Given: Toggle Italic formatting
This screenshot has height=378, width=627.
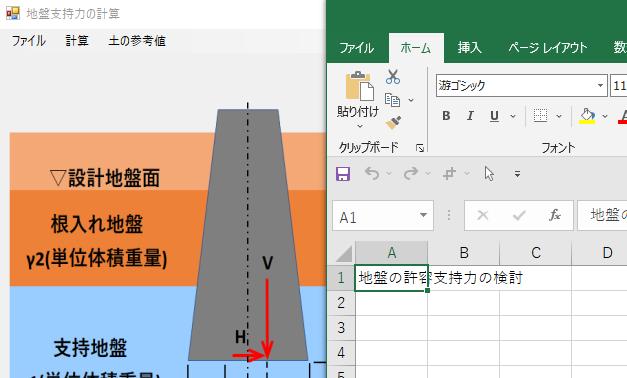Looking at the screenshot, I should click(470, 116).
